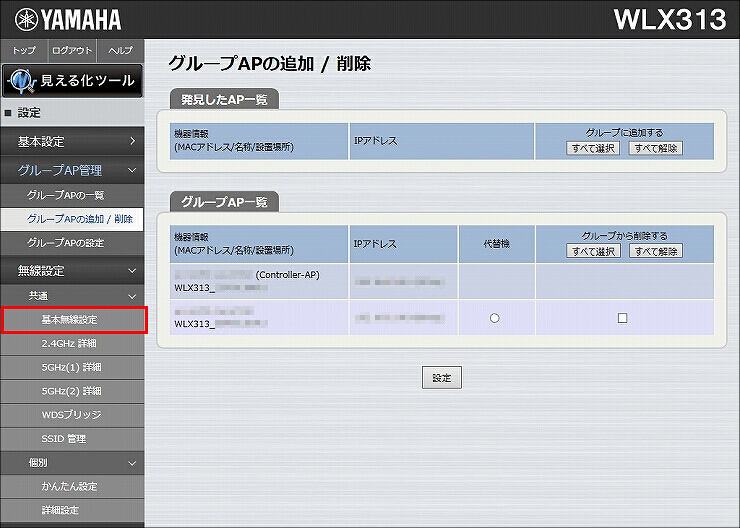Click すべて選択 under グループから削除する
Viewport: 740px width, 528px height.
pos(593,251)
